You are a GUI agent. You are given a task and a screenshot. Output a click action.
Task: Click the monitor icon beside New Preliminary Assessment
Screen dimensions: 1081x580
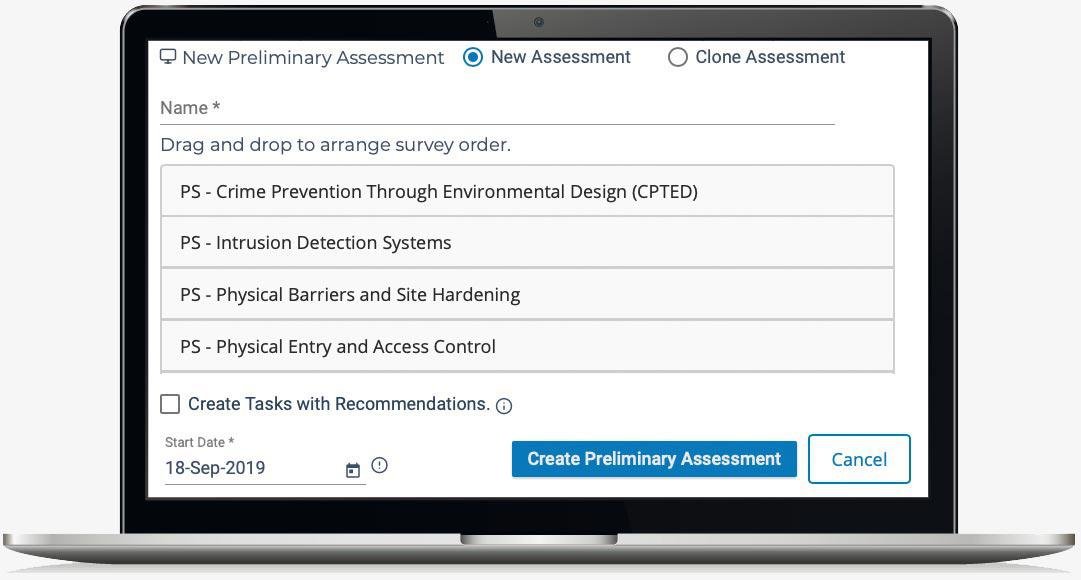click(x=169, y=56)
